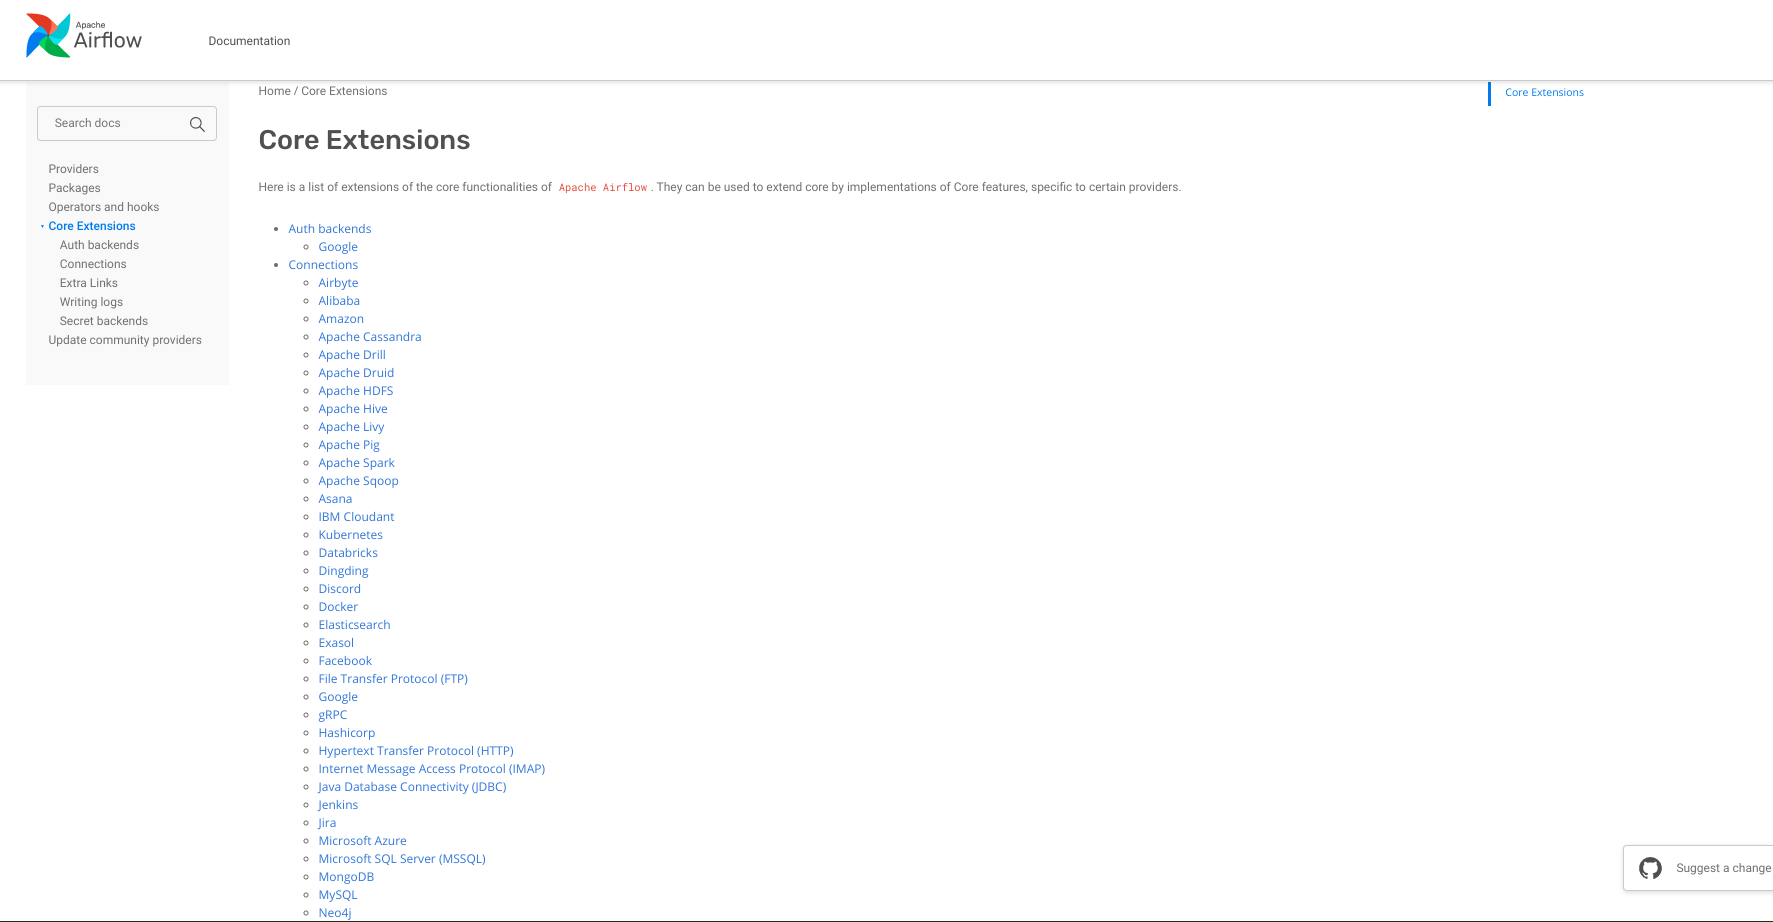
Task: Open Hypertext Transfer Protocol (HTTP) link
Action: coord(416,751)
